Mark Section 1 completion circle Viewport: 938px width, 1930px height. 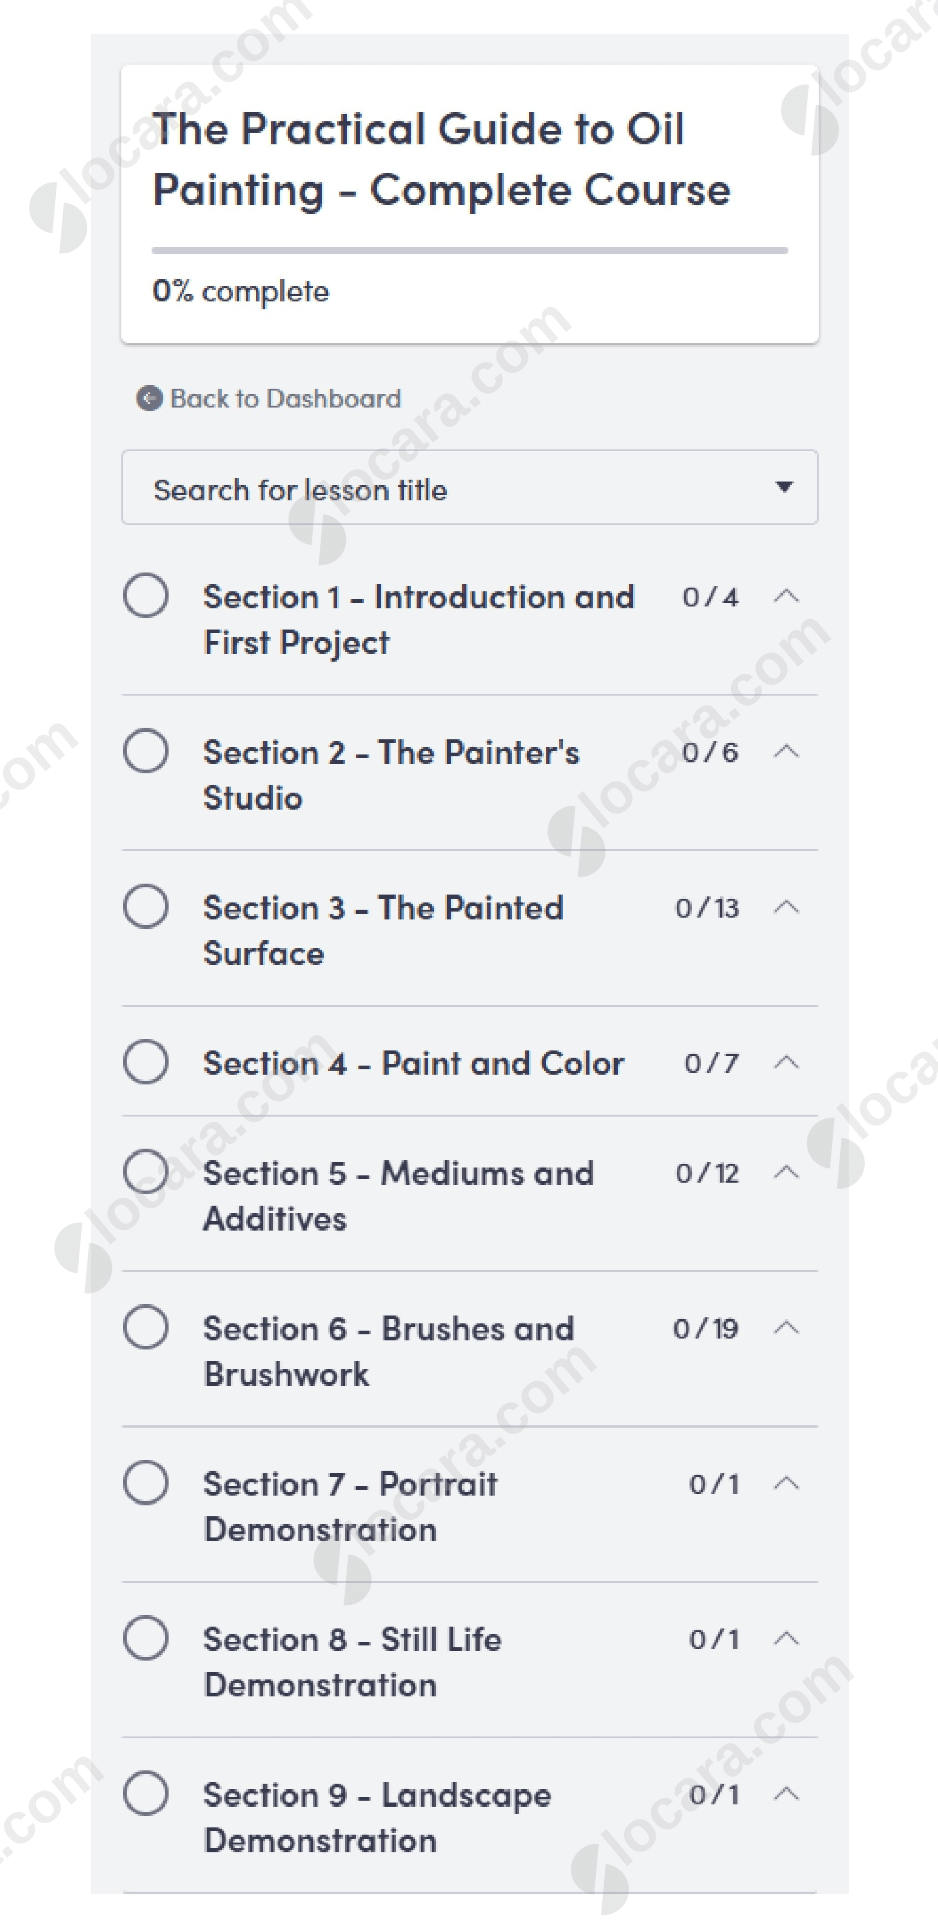pos(146,596)
